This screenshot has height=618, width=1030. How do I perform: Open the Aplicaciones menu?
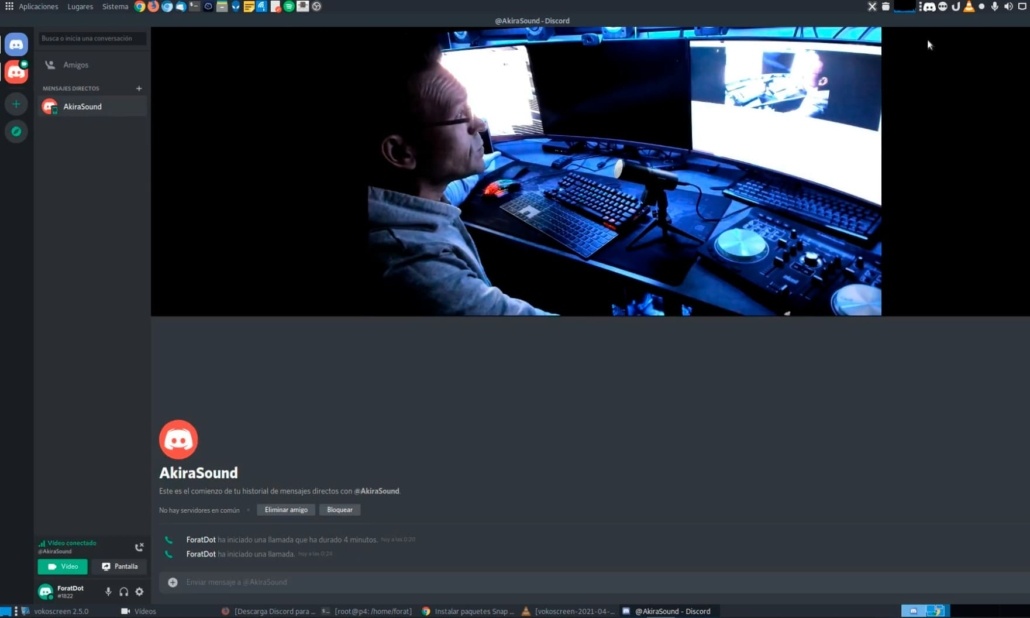click(37, 6)
